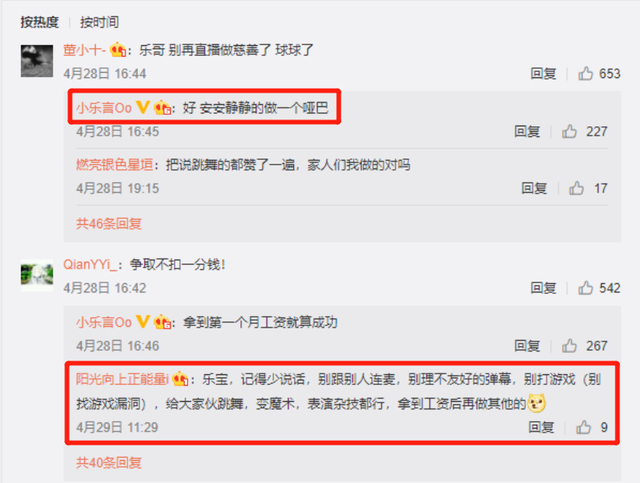The height and width of the screenshot is (483, 640).
Task: Click the crown badge next to 董小十-
Action: pos(118,50)
